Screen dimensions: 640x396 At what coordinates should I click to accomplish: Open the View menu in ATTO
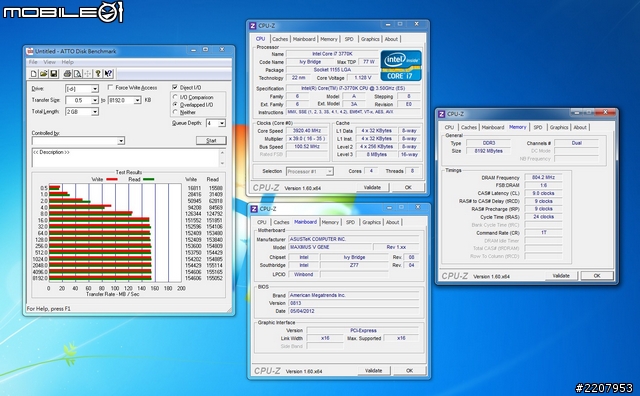(x=49, y=62)
